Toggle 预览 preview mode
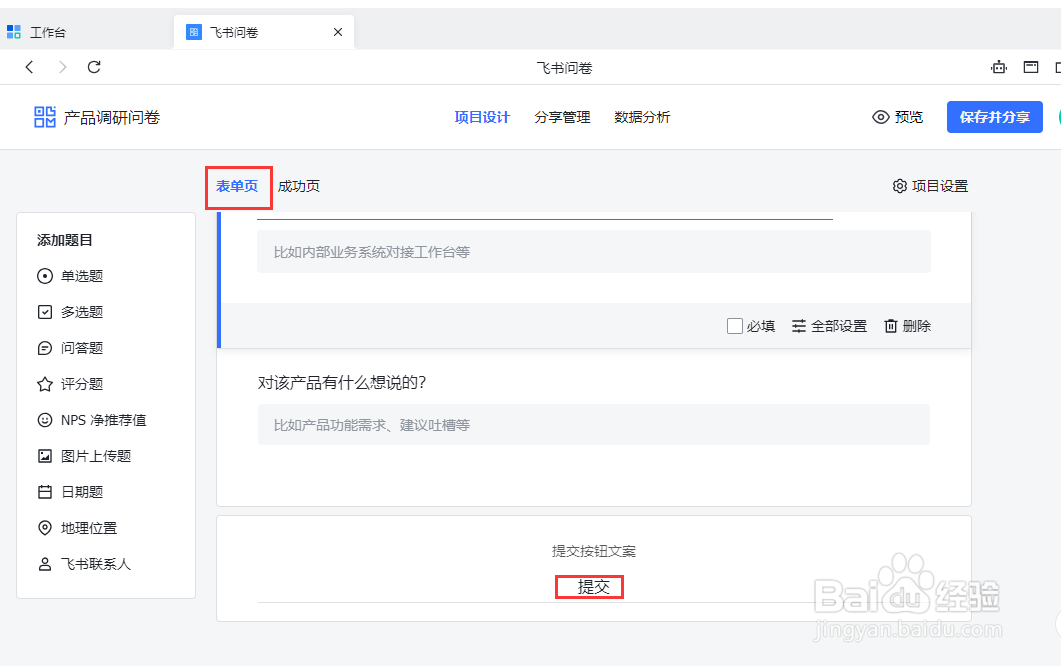This screenshot has height=666, width=1061. tap(897, 116)
